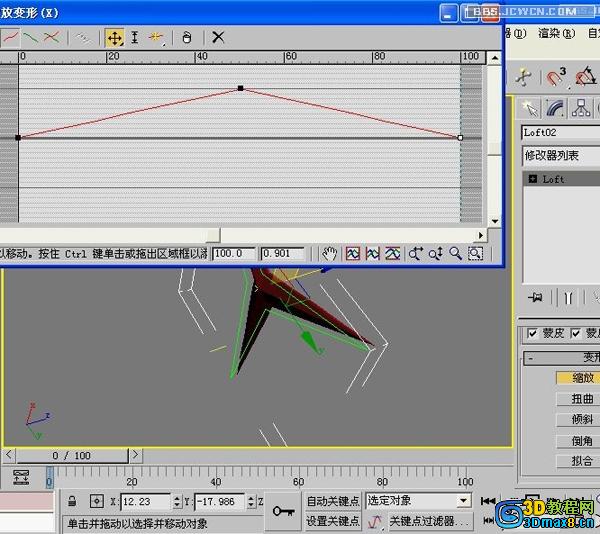
Task: Expand the Loft modifier tree item
Action: [x=533, y=179]
